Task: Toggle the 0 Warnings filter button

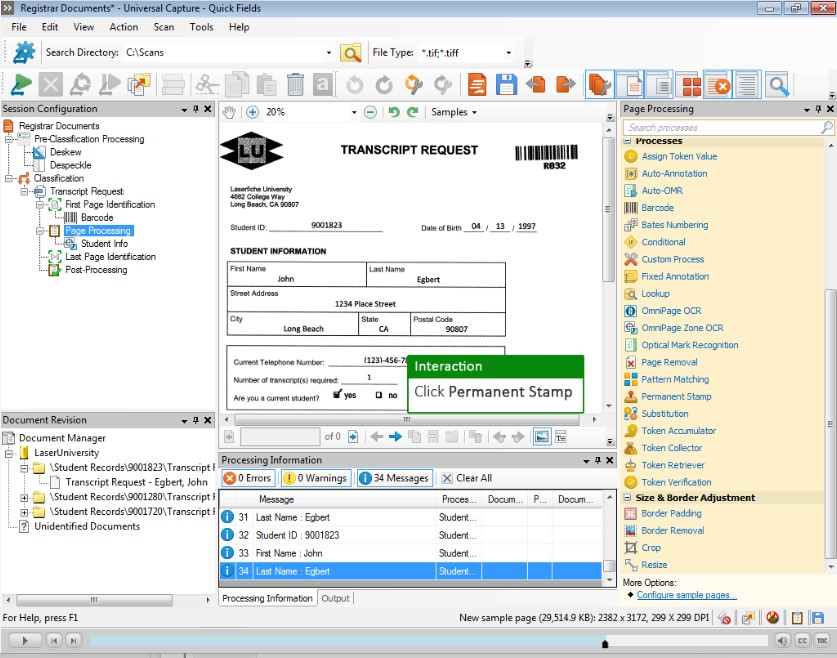Action: pos(315,478)
